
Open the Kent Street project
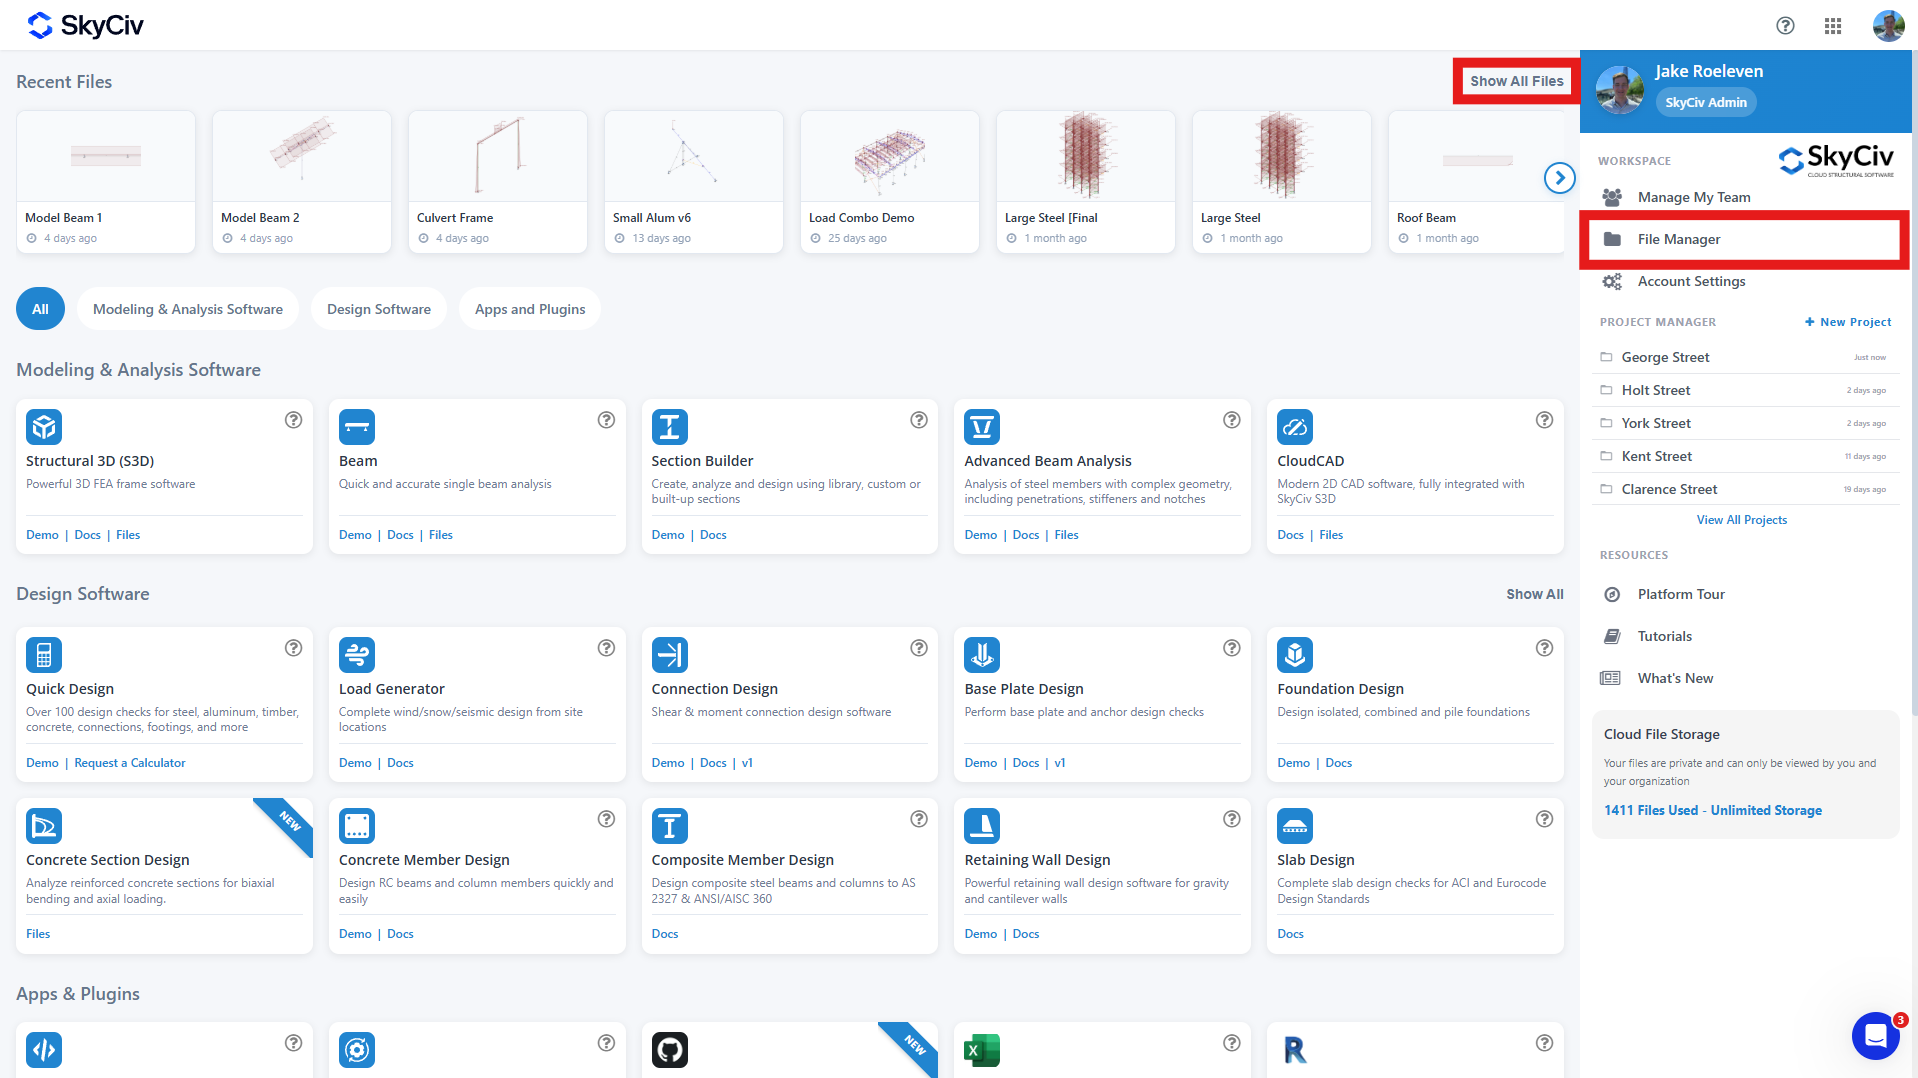click(1745, 456)
